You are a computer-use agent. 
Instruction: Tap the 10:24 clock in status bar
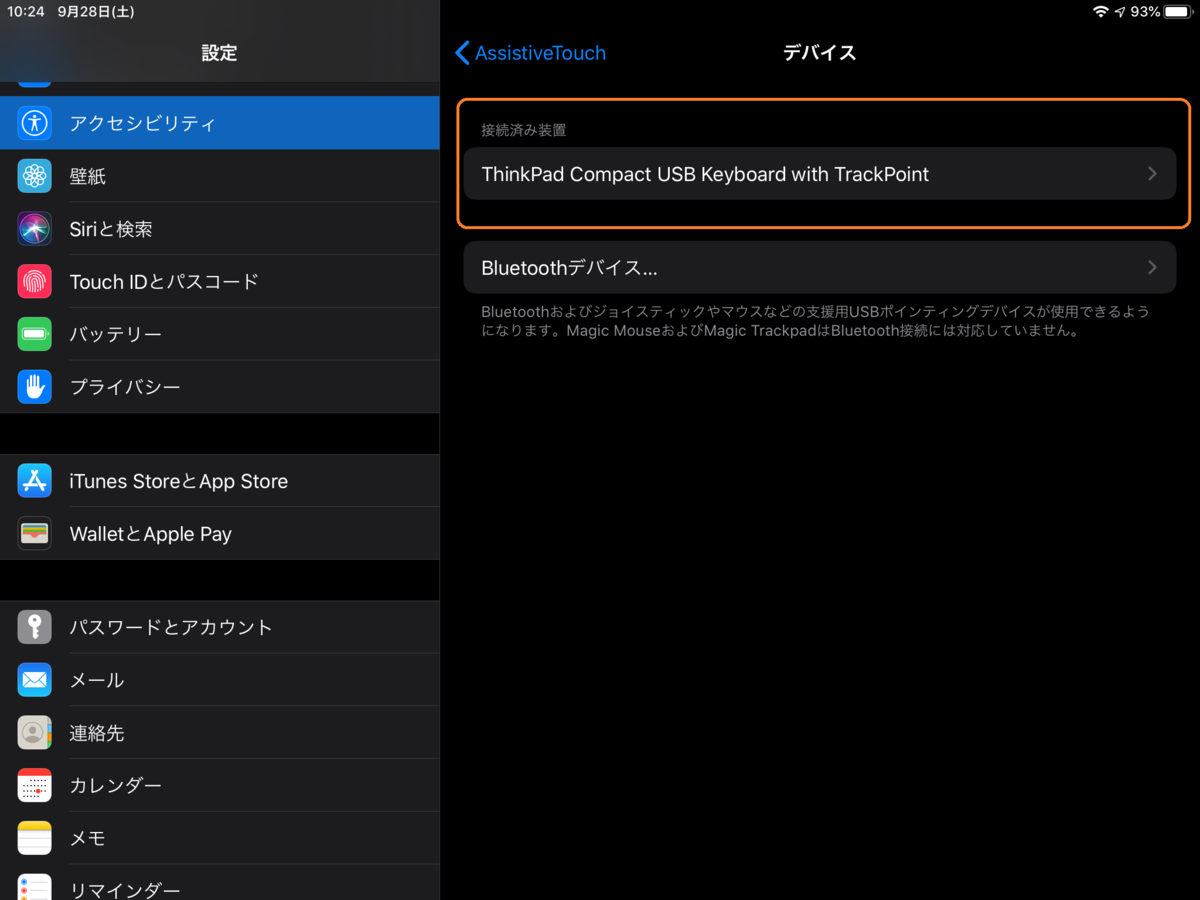[x=26, y=12]
